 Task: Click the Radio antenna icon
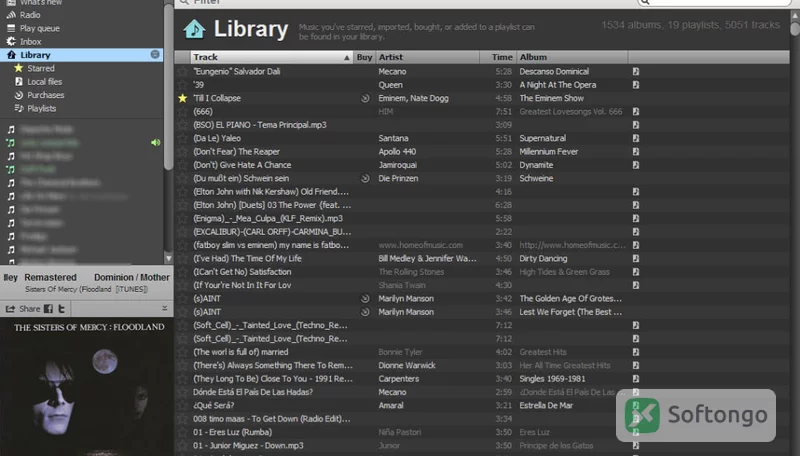[11, 15]
